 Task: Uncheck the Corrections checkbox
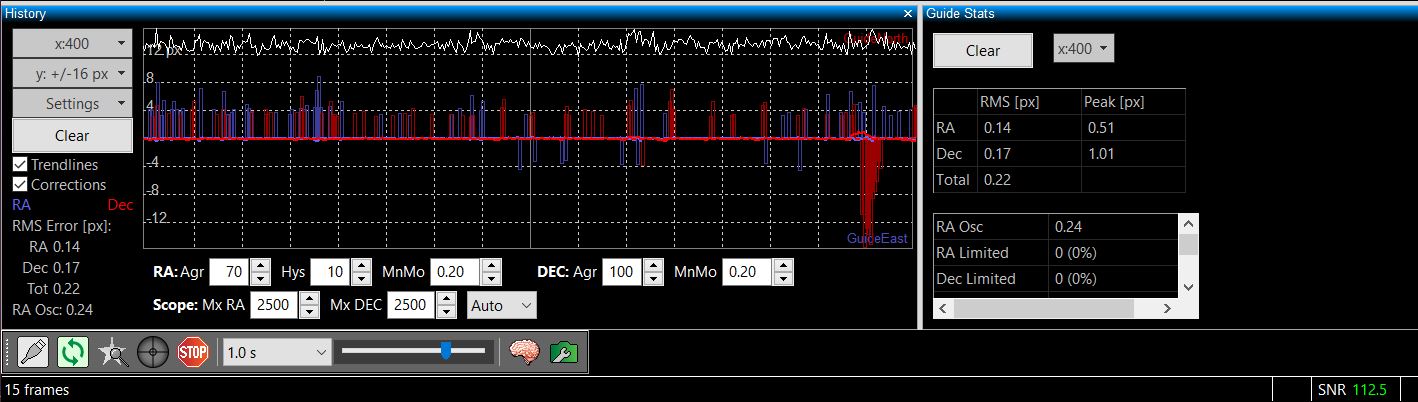pyautogui.click(x=21, y=185)
